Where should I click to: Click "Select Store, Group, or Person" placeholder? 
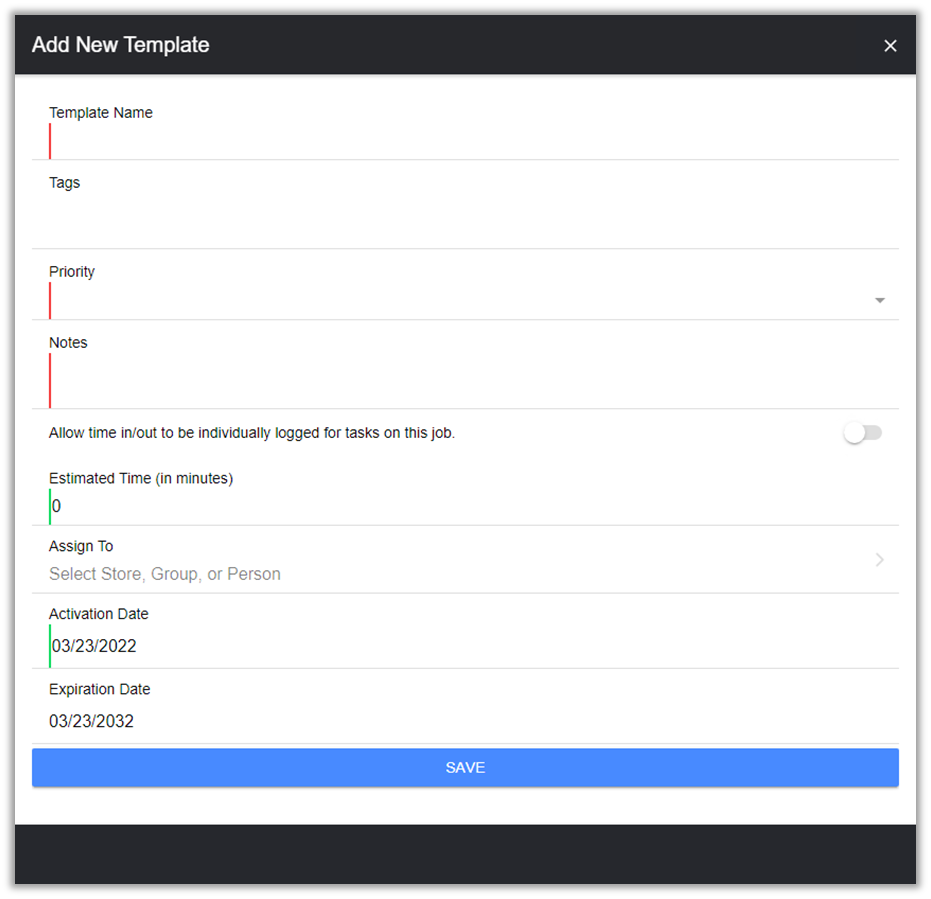tap(165, 574)
